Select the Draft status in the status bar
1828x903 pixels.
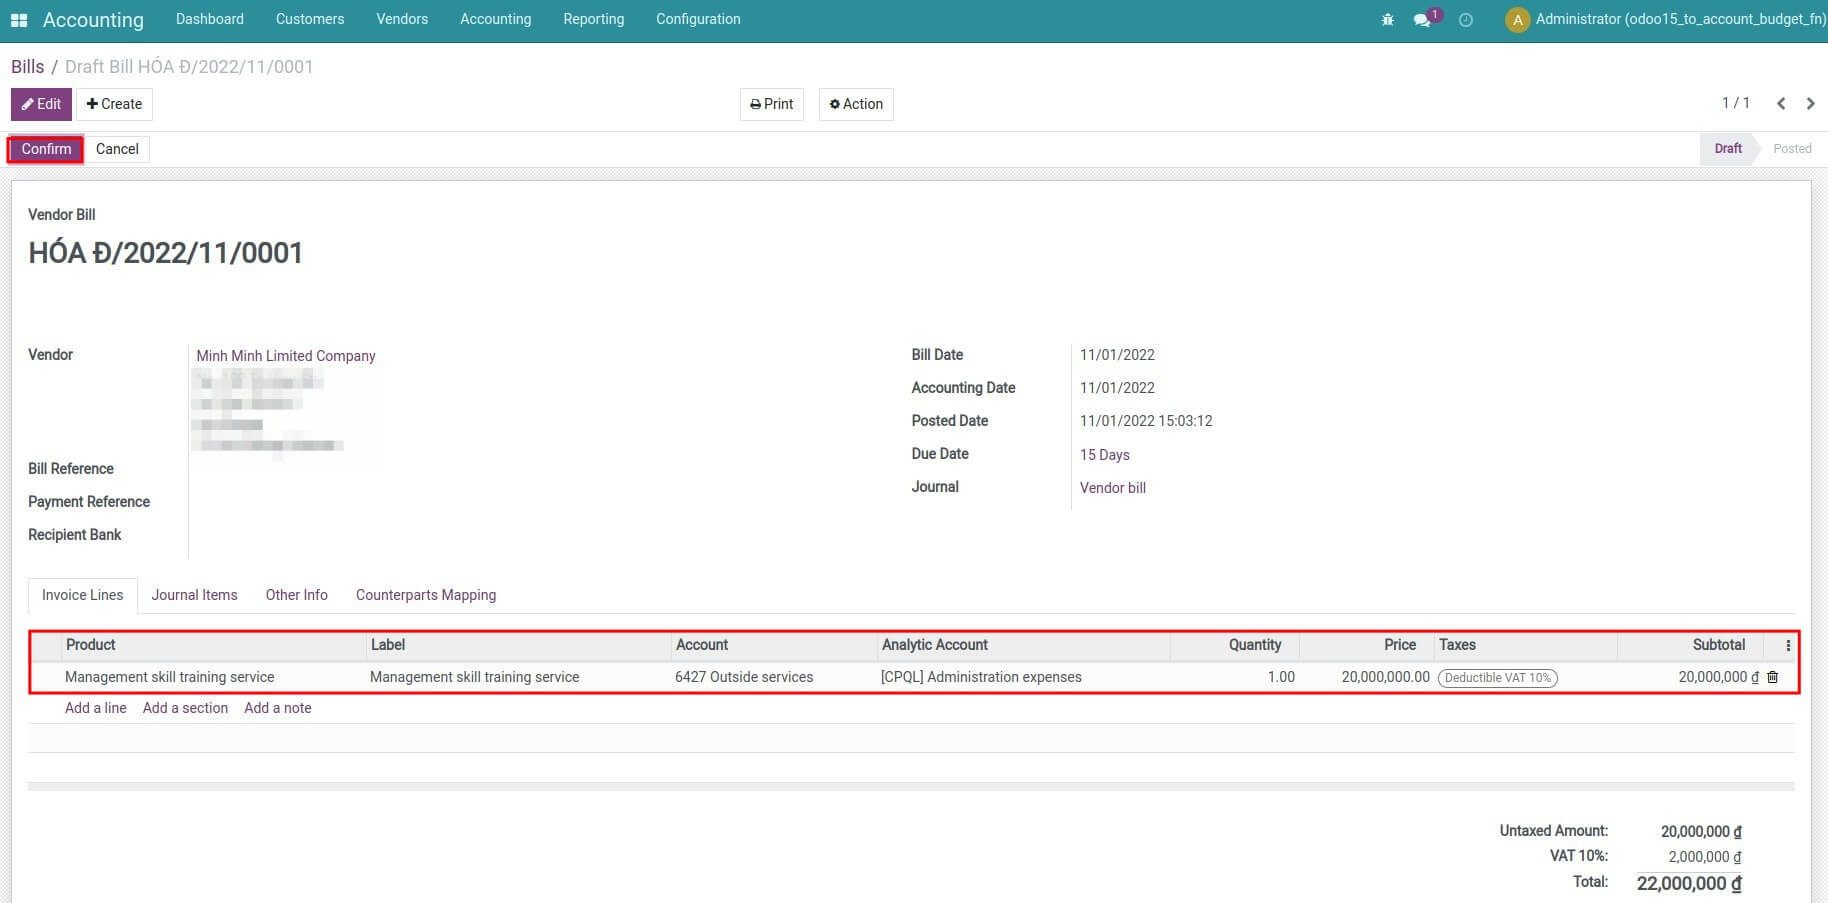click(x=1727, y=148)
